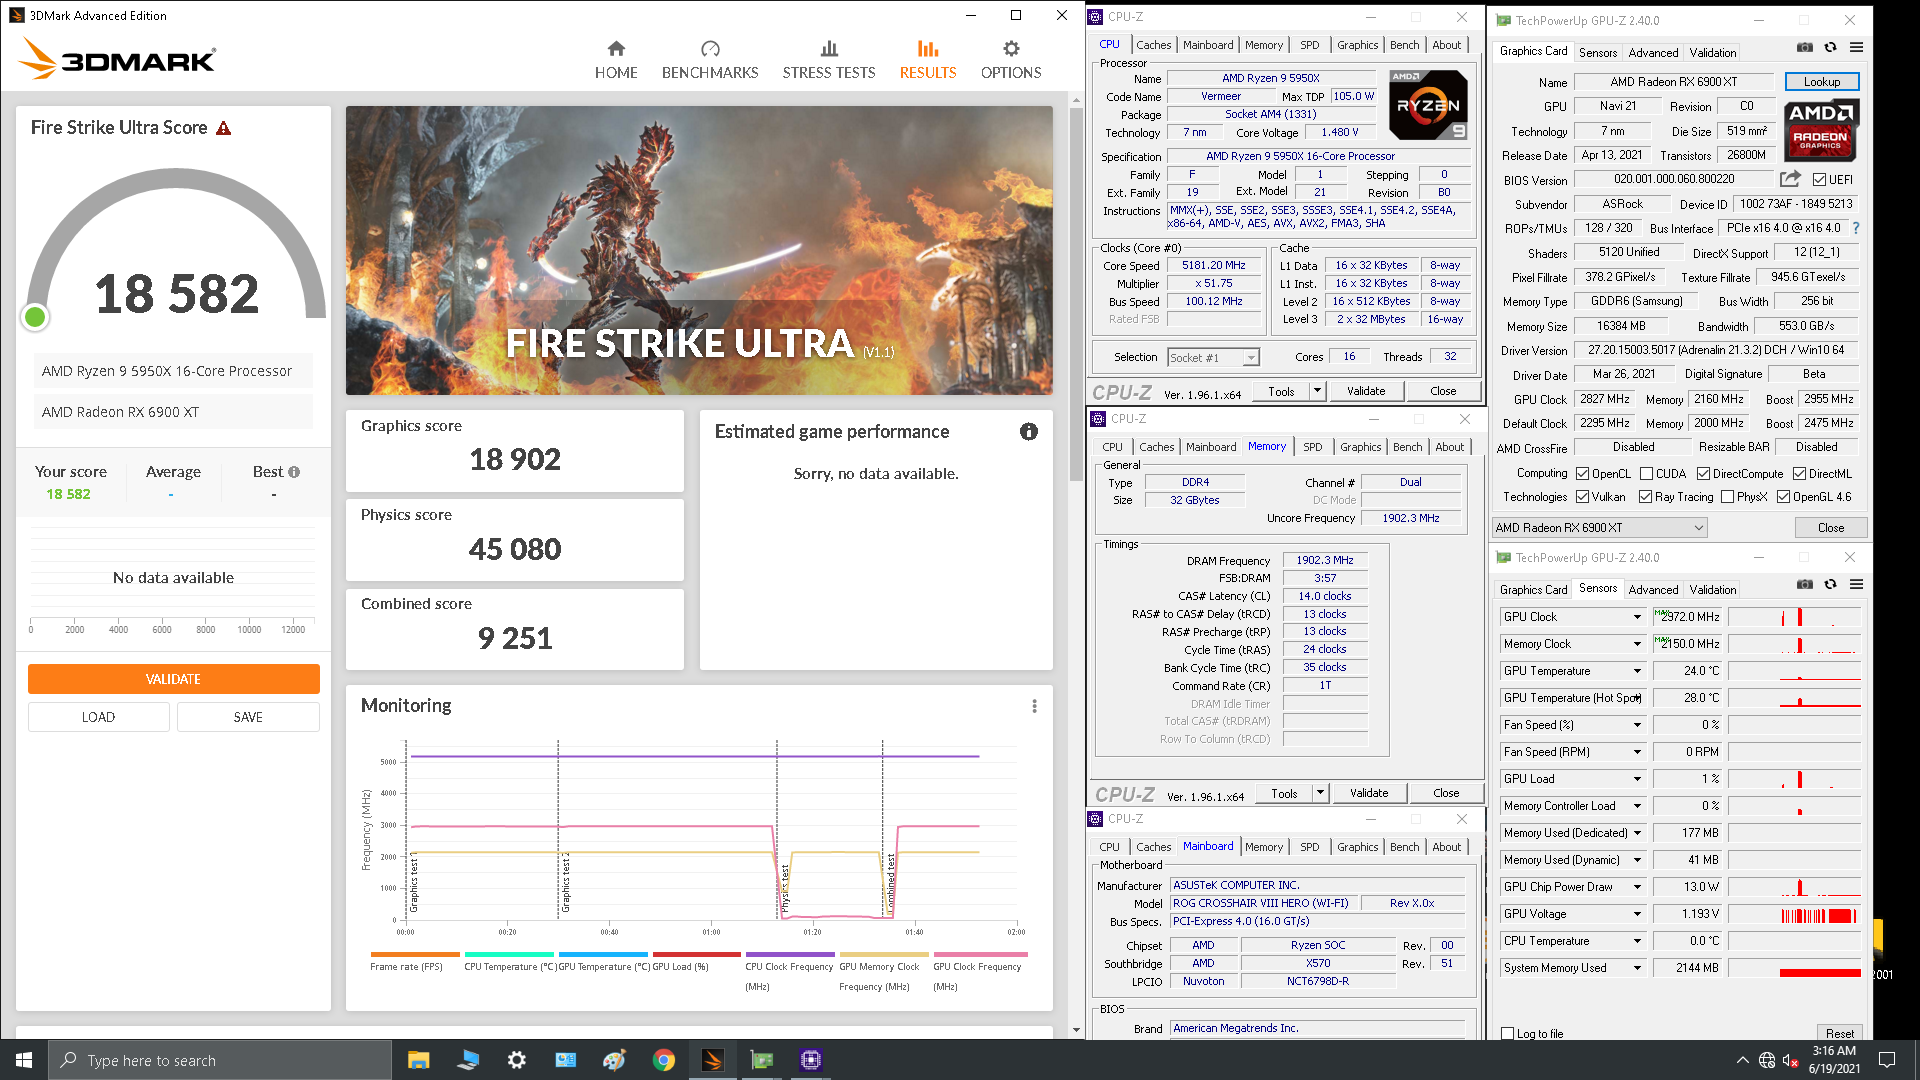
Task: Click the share BIOS icon in GPU-Z
Action: pos(1790,179)
